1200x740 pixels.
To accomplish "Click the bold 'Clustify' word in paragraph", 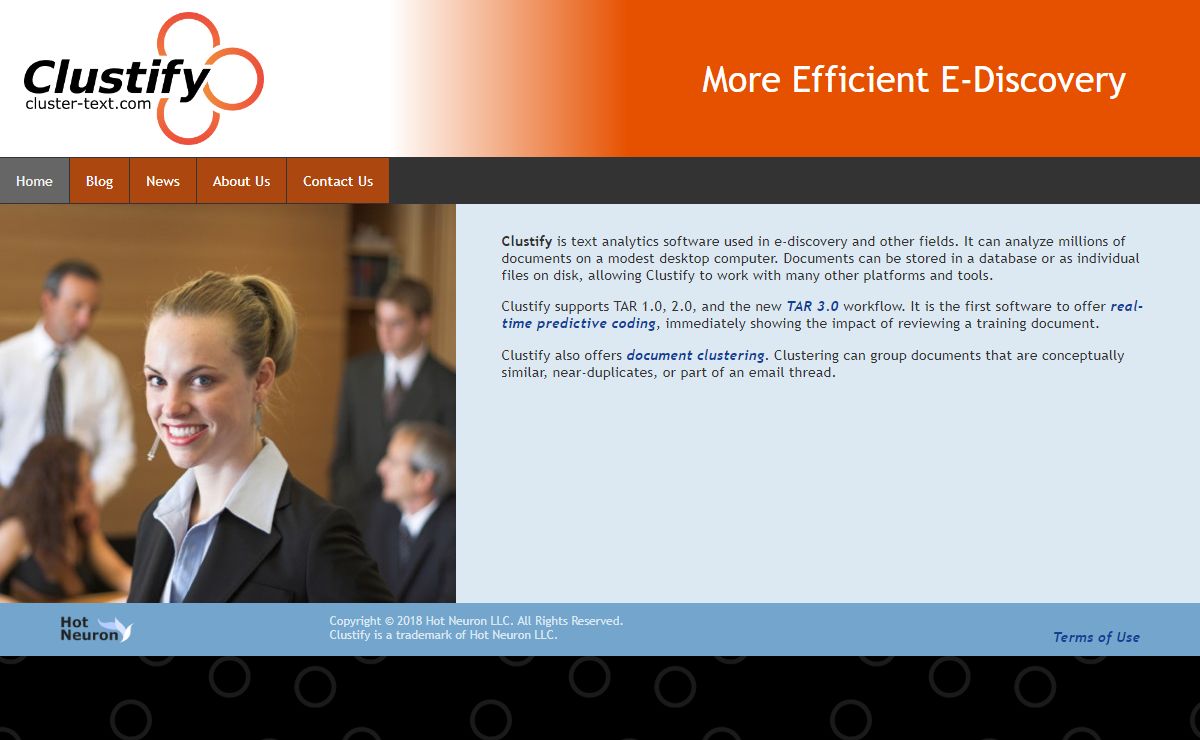I will (x=527, y=241).
